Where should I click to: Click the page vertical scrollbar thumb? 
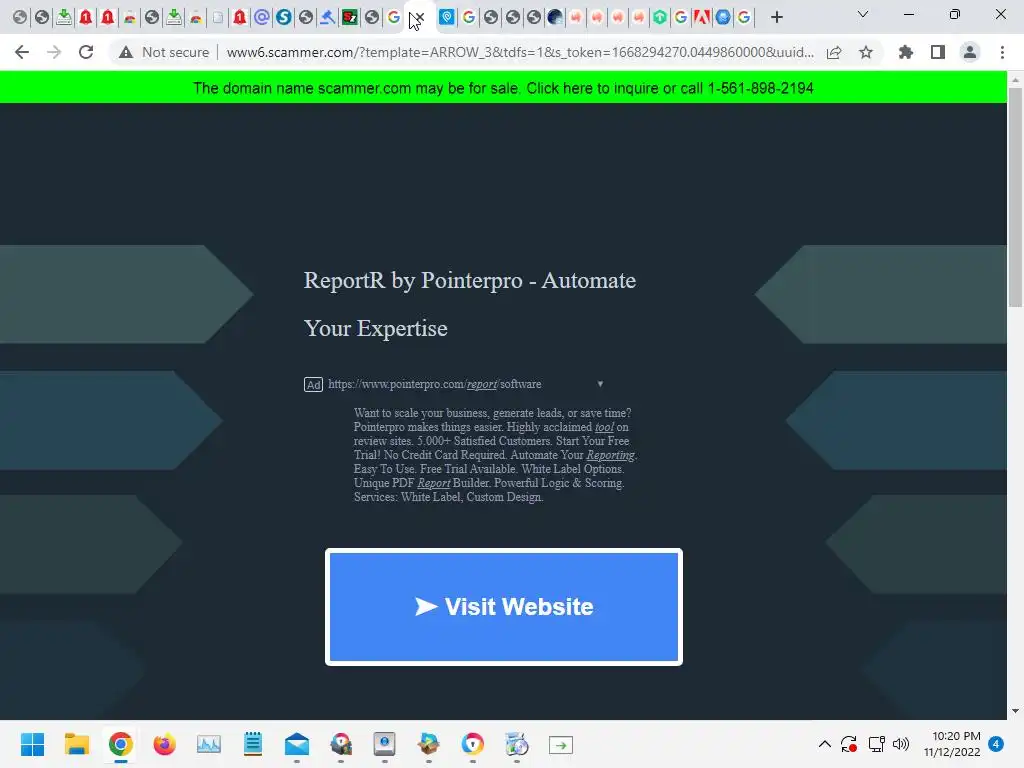pos(1015,196)
